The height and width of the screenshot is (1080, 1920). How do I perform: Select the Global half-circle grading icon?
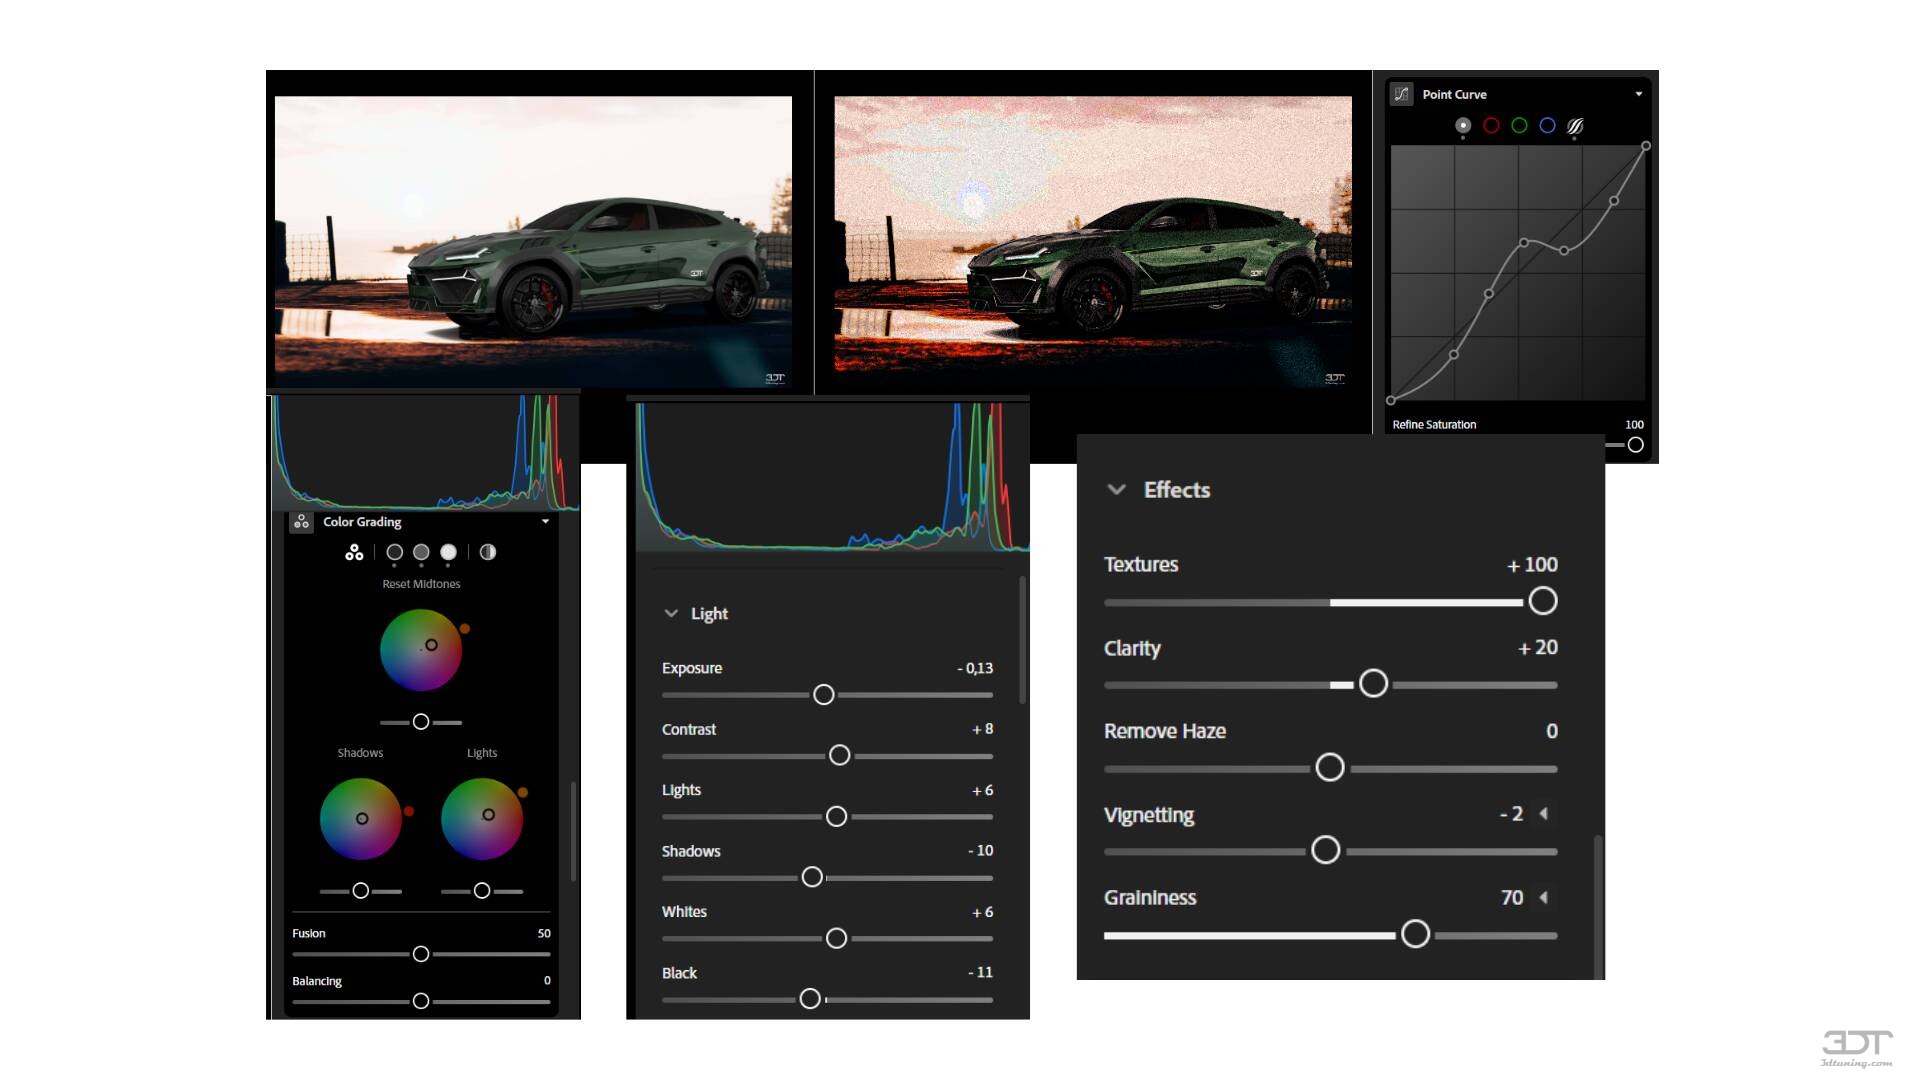[x=487, y=552]
